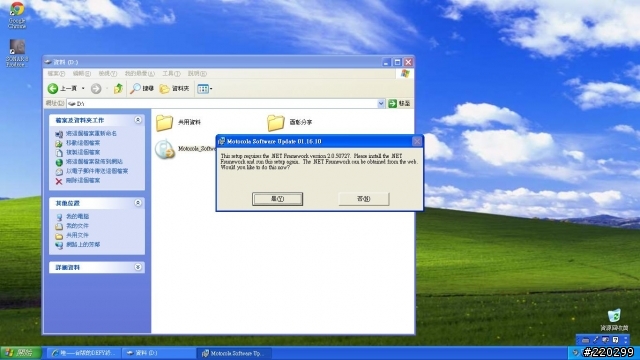Image resolution: width=640 pixels, height=360 pixels.
Task: Click Publish this file to the Web link
Action: point(94,162)
